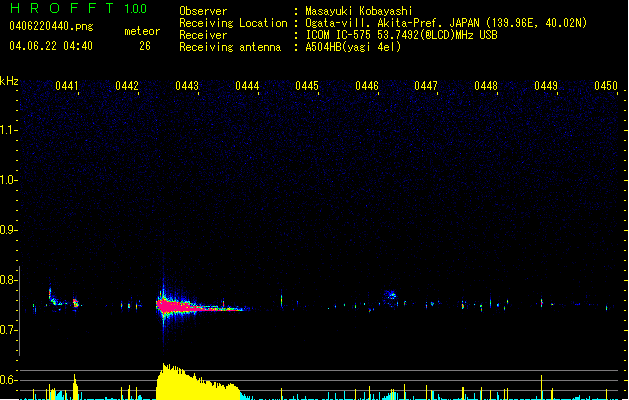Click the 1.1 kHz frequency axis label
Image resolution: width=629 pixels, height=400 pixels.
(8, 130)
